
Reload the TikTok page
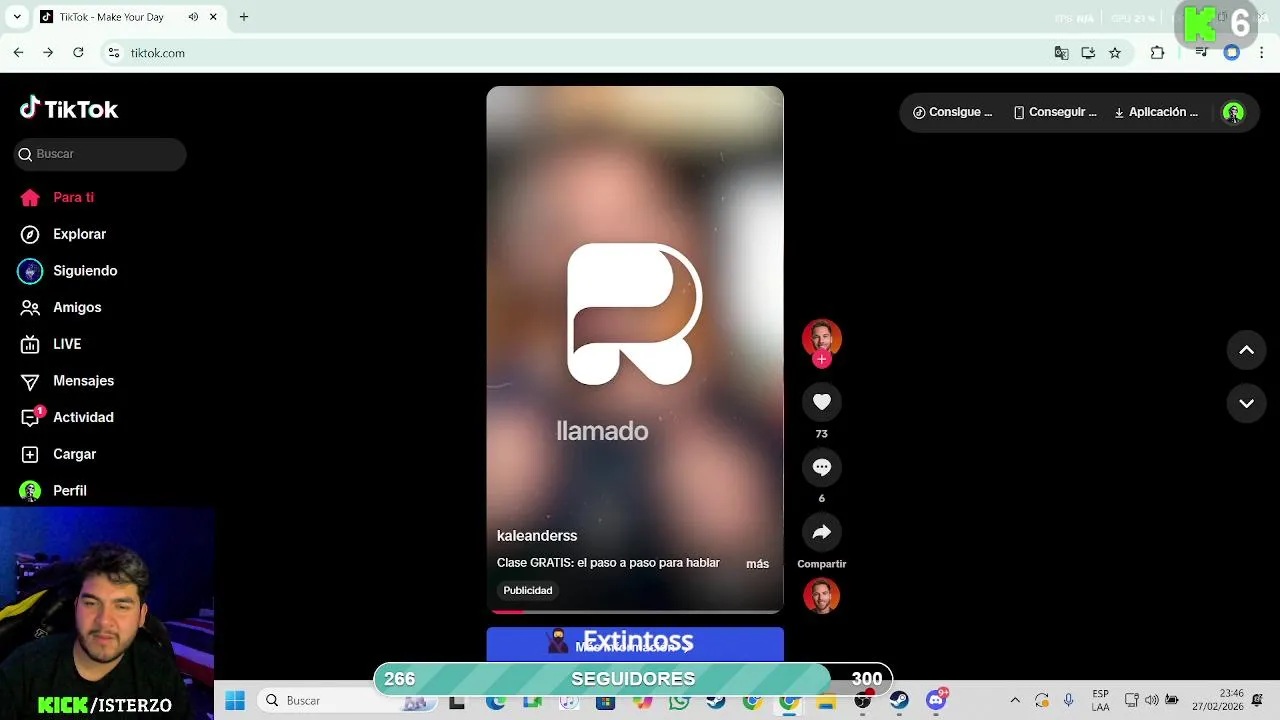[x=78, y=53]
